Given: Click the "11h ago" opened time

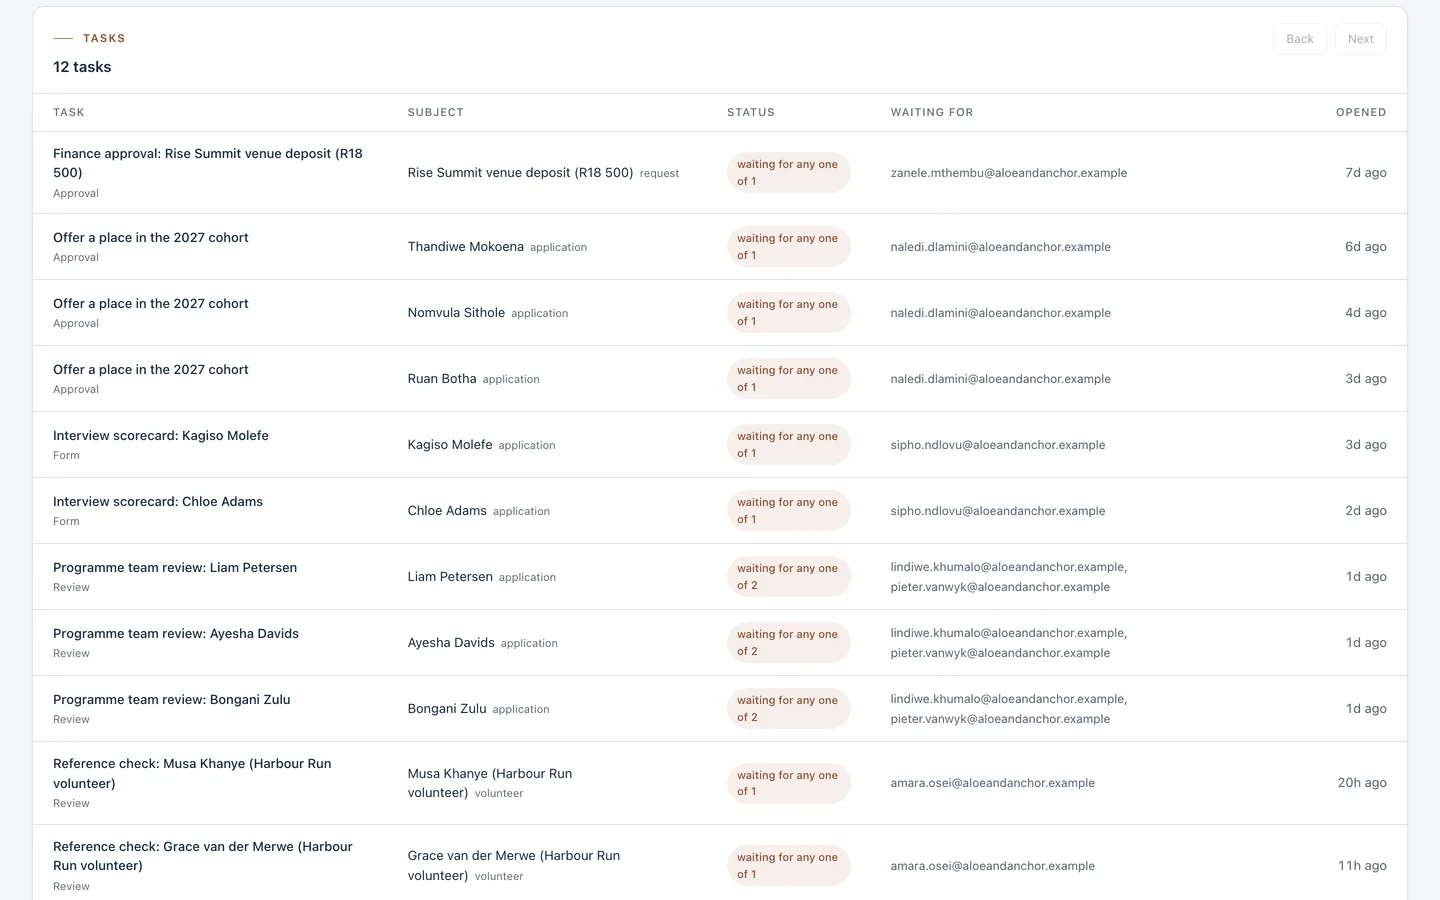Looking at the screenshot, I should tap(1362, 866).
